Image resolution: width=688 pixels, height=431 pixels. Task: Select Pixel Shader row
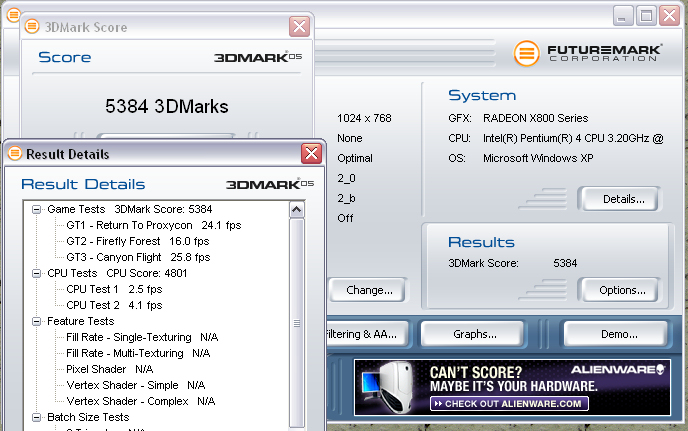pyautogui.click(x=109, y=369)
